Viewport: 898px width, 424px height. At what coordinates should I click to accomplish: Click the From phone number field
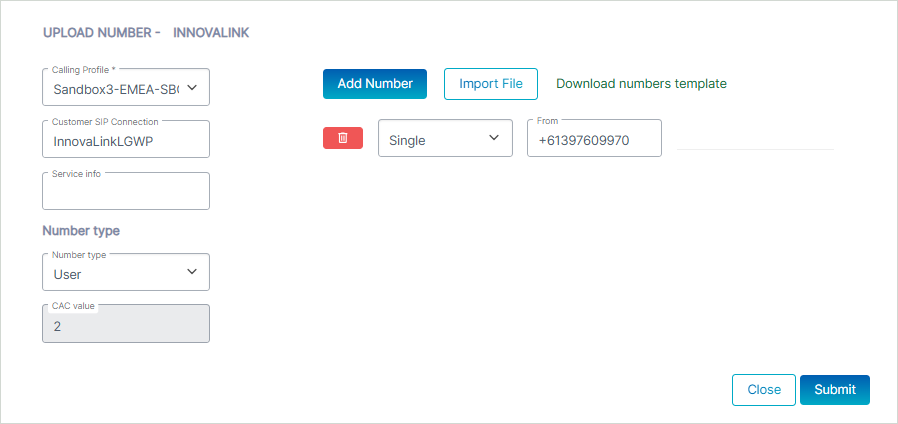coord(594,141)
